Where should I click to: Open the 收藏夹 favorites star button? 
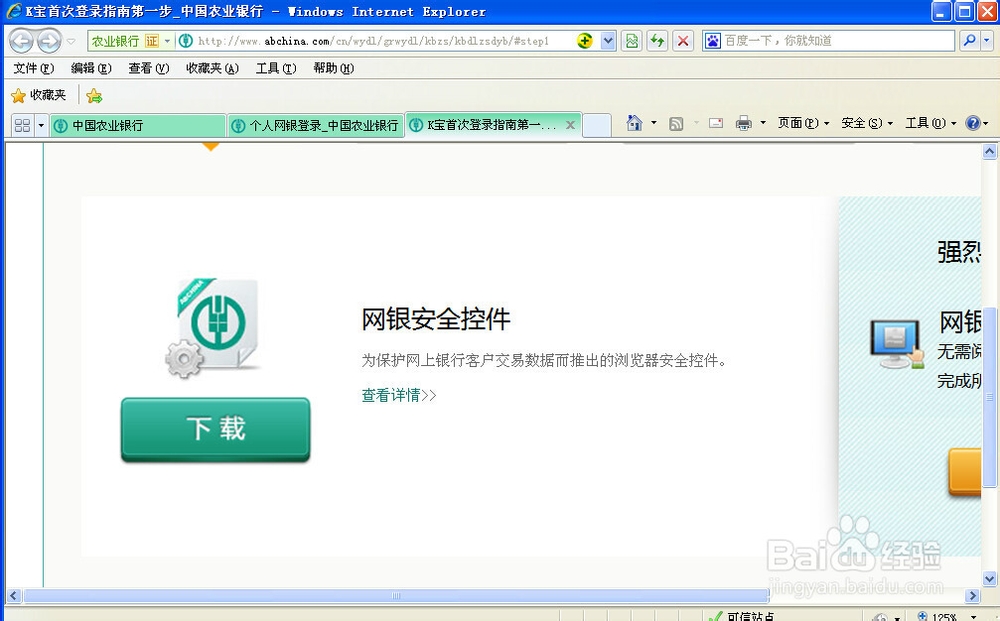point(39,96)
